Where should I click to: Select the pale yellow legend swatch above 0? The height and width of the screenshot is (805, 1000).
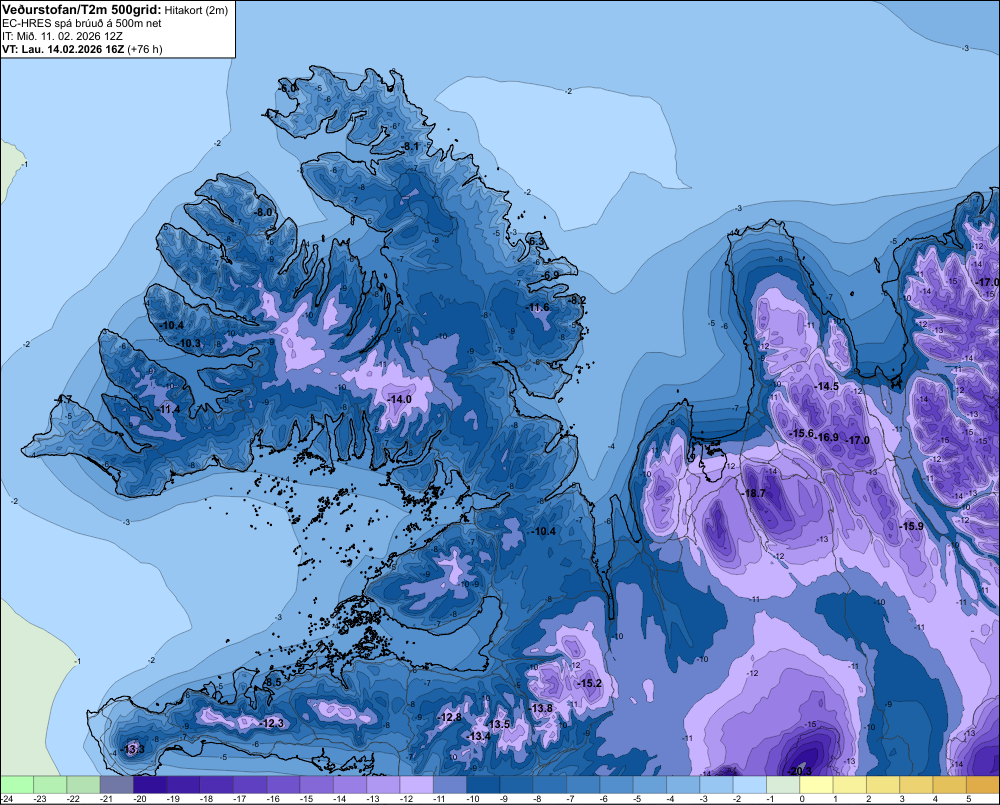point(816,784)
